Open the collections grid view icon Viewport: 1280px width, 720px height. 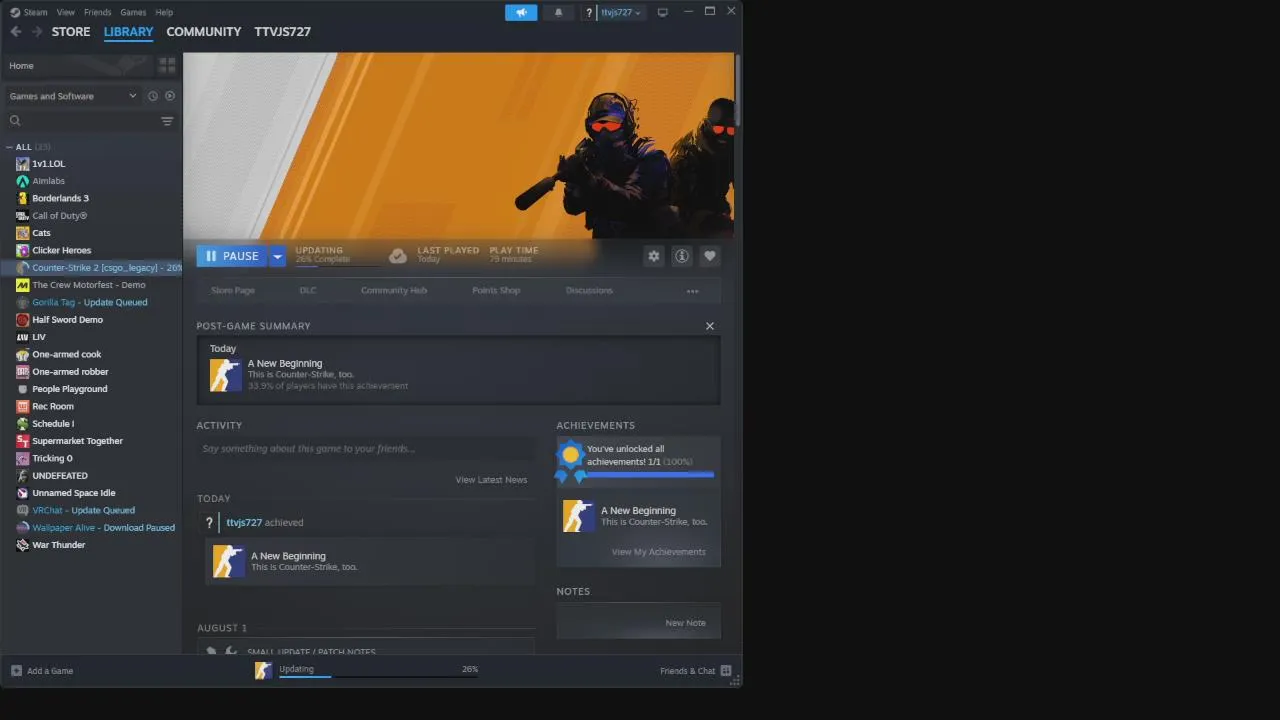click(167, 65)
